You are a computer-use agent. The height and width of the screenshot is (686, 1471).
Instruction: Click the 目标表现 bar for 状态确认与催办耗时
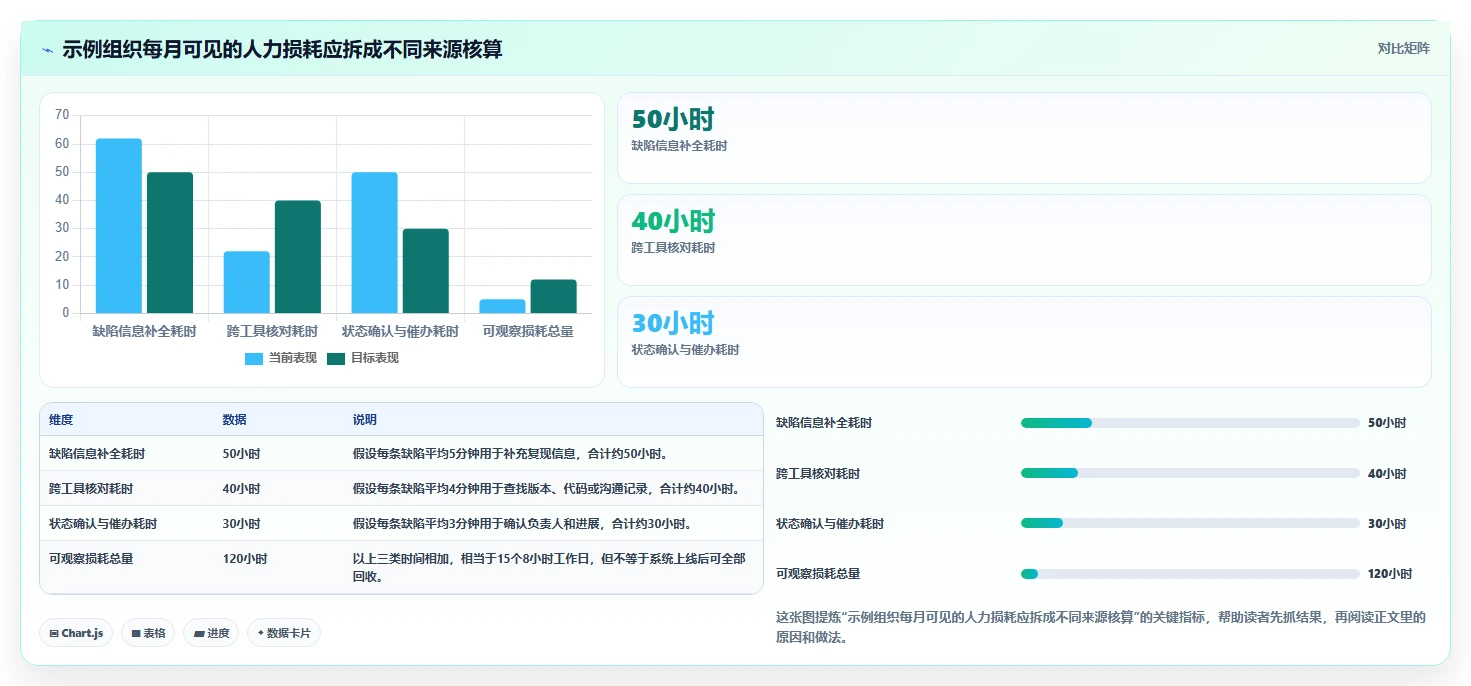(x=426, y=271)
